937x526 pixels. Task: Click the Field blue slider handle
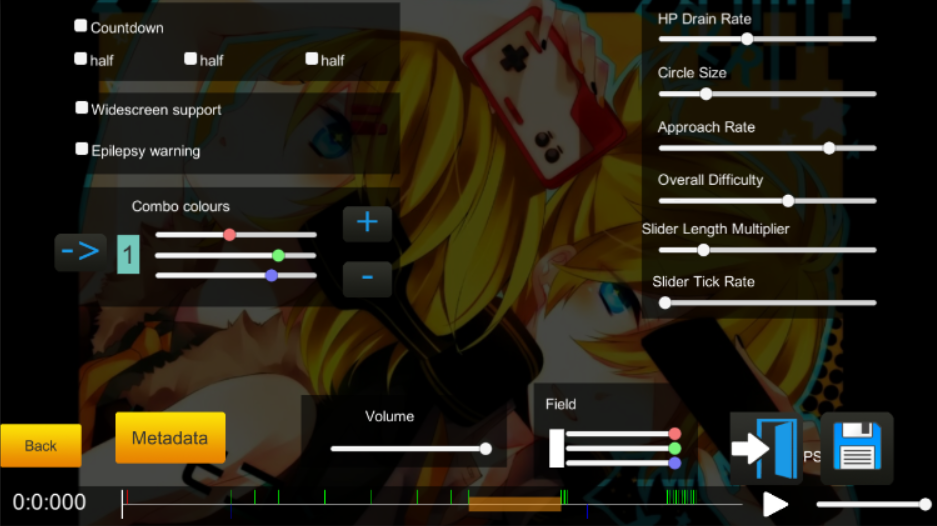pyautogui.click(x=675, y=463)
